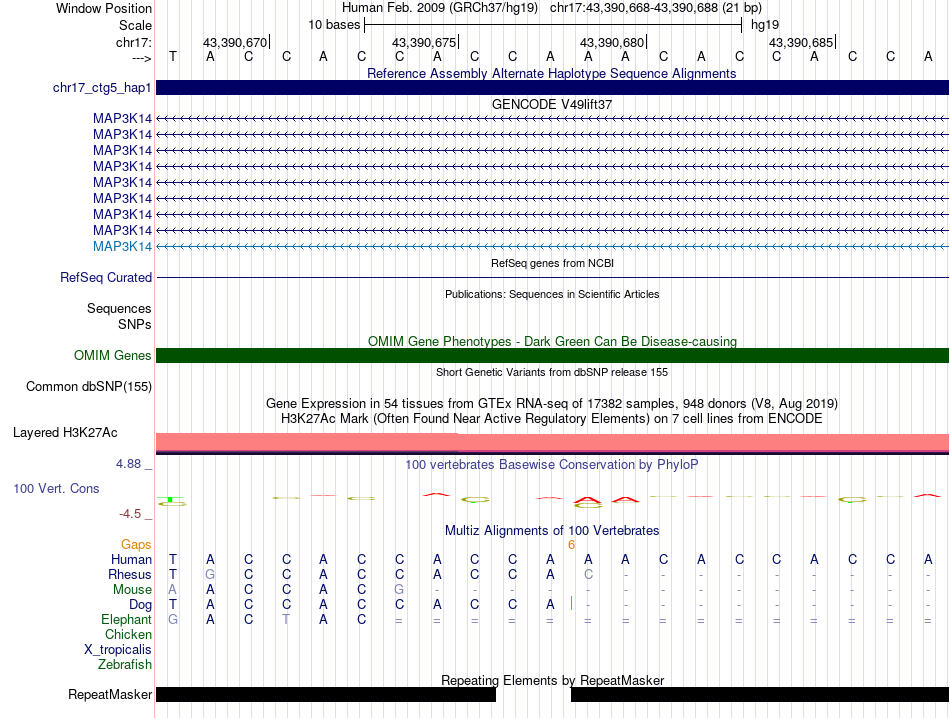Select the Rhesus species row label

(130, 574)
